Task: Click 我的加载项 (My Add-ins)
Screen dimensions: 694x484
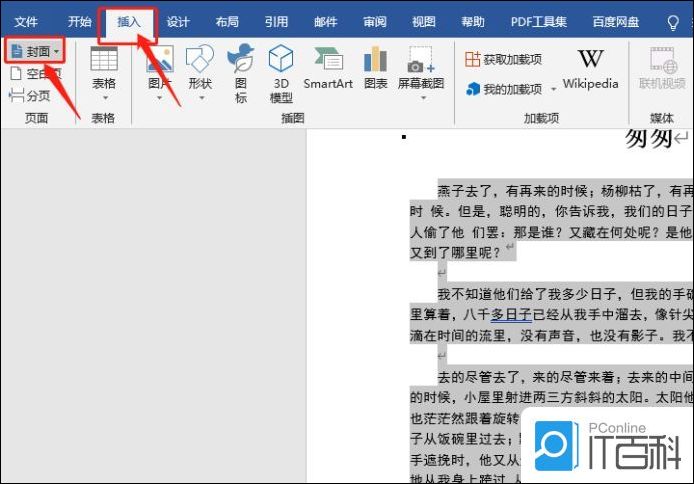Action: (504, 89)
